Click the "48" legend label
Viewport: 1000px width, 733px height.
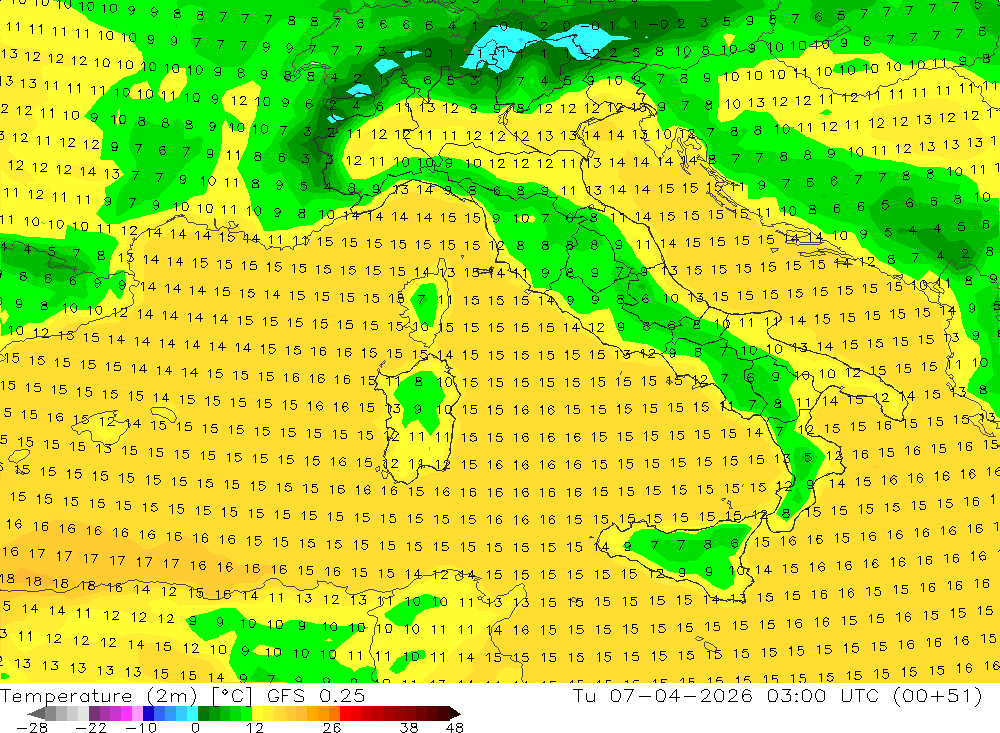tap(454, 728)
